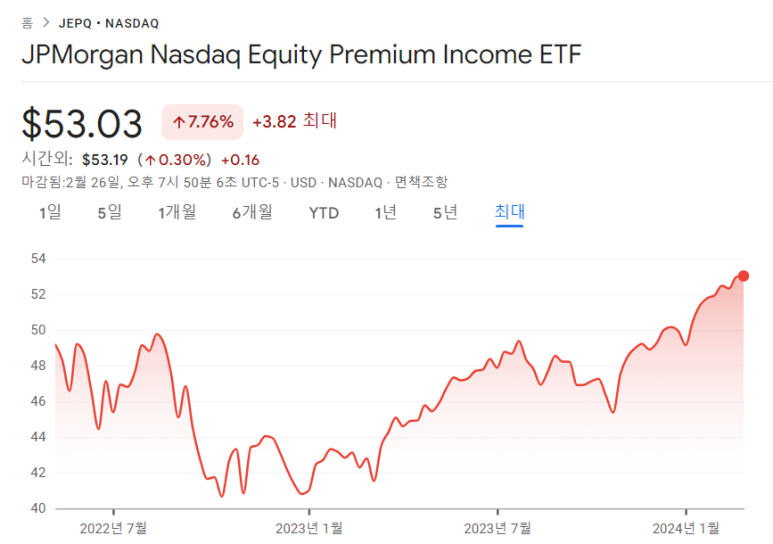Click the up arrow in 7.76% badge
This screenshot has width=773, height=544.
[x=178, y=122]
